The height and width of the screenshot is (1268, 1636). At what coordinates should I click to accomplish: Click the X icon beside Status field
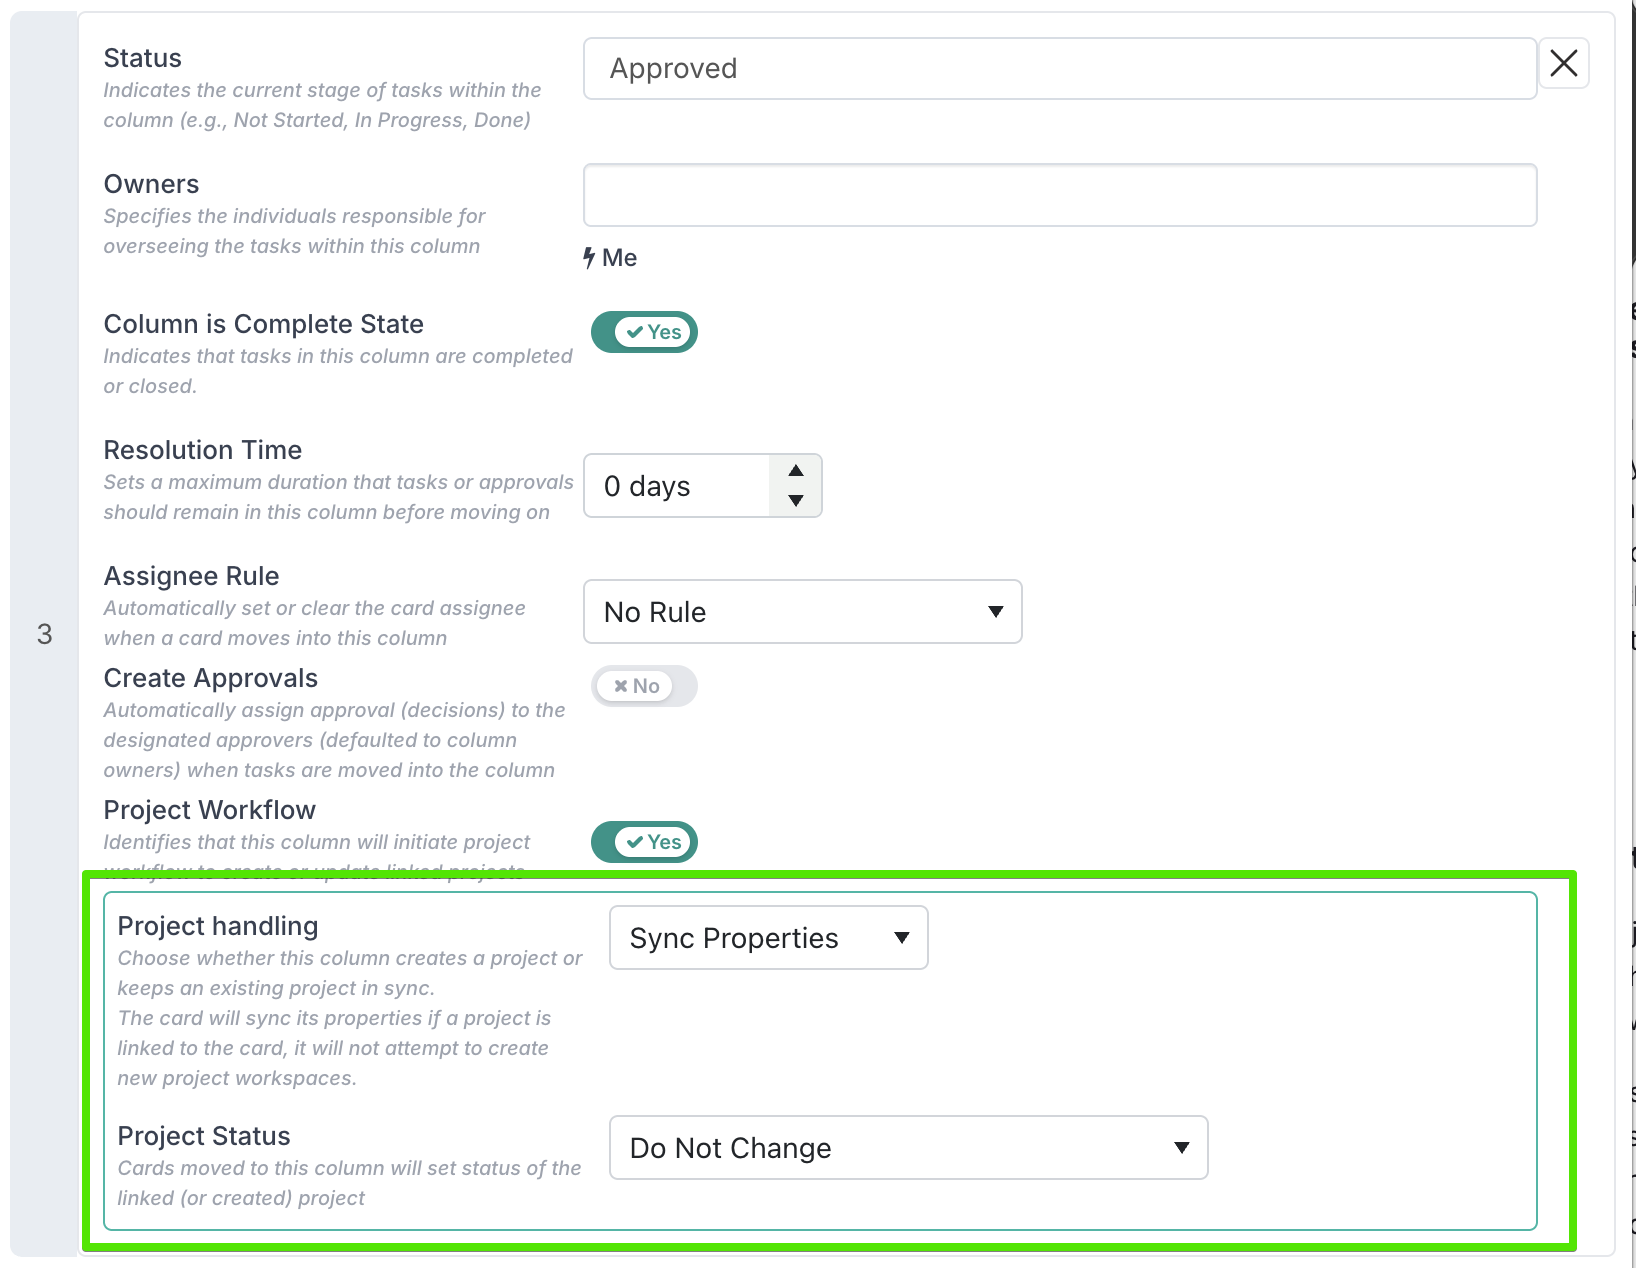[1563, 63]
